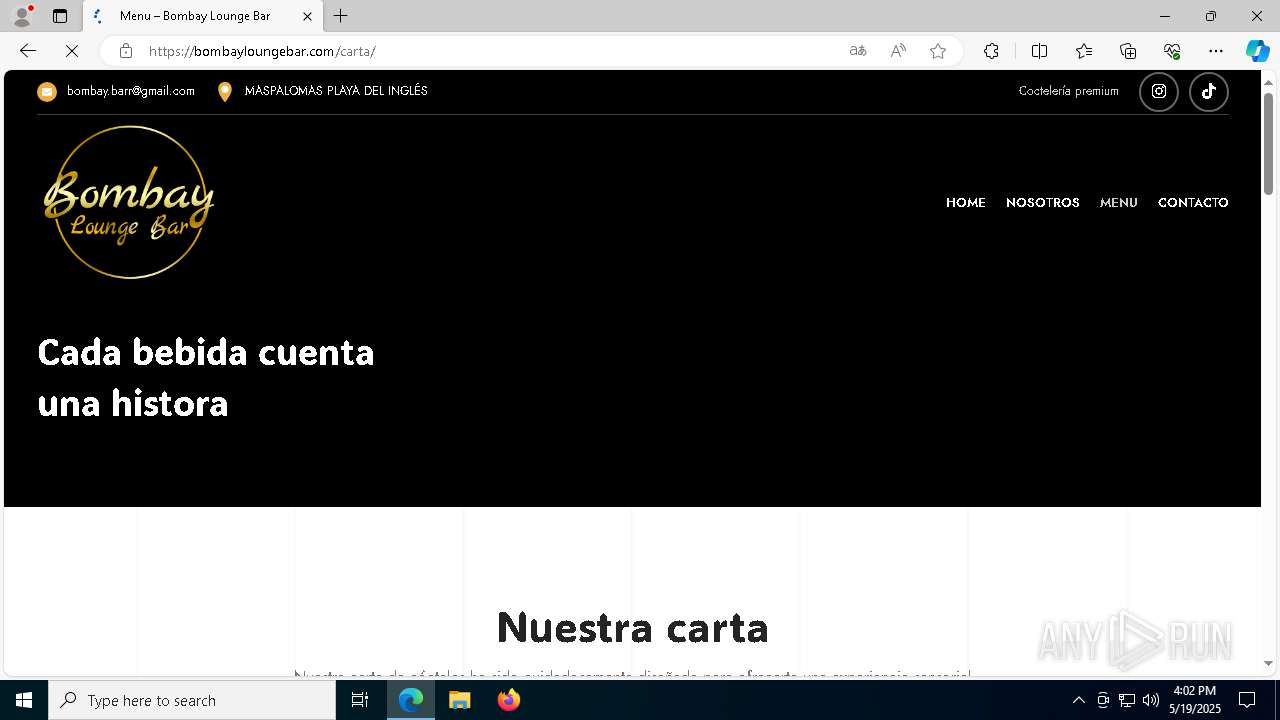Open the network status tray icon
Image resolution: width=1280 pixels, height=720 pixels.
[1127, 700]
